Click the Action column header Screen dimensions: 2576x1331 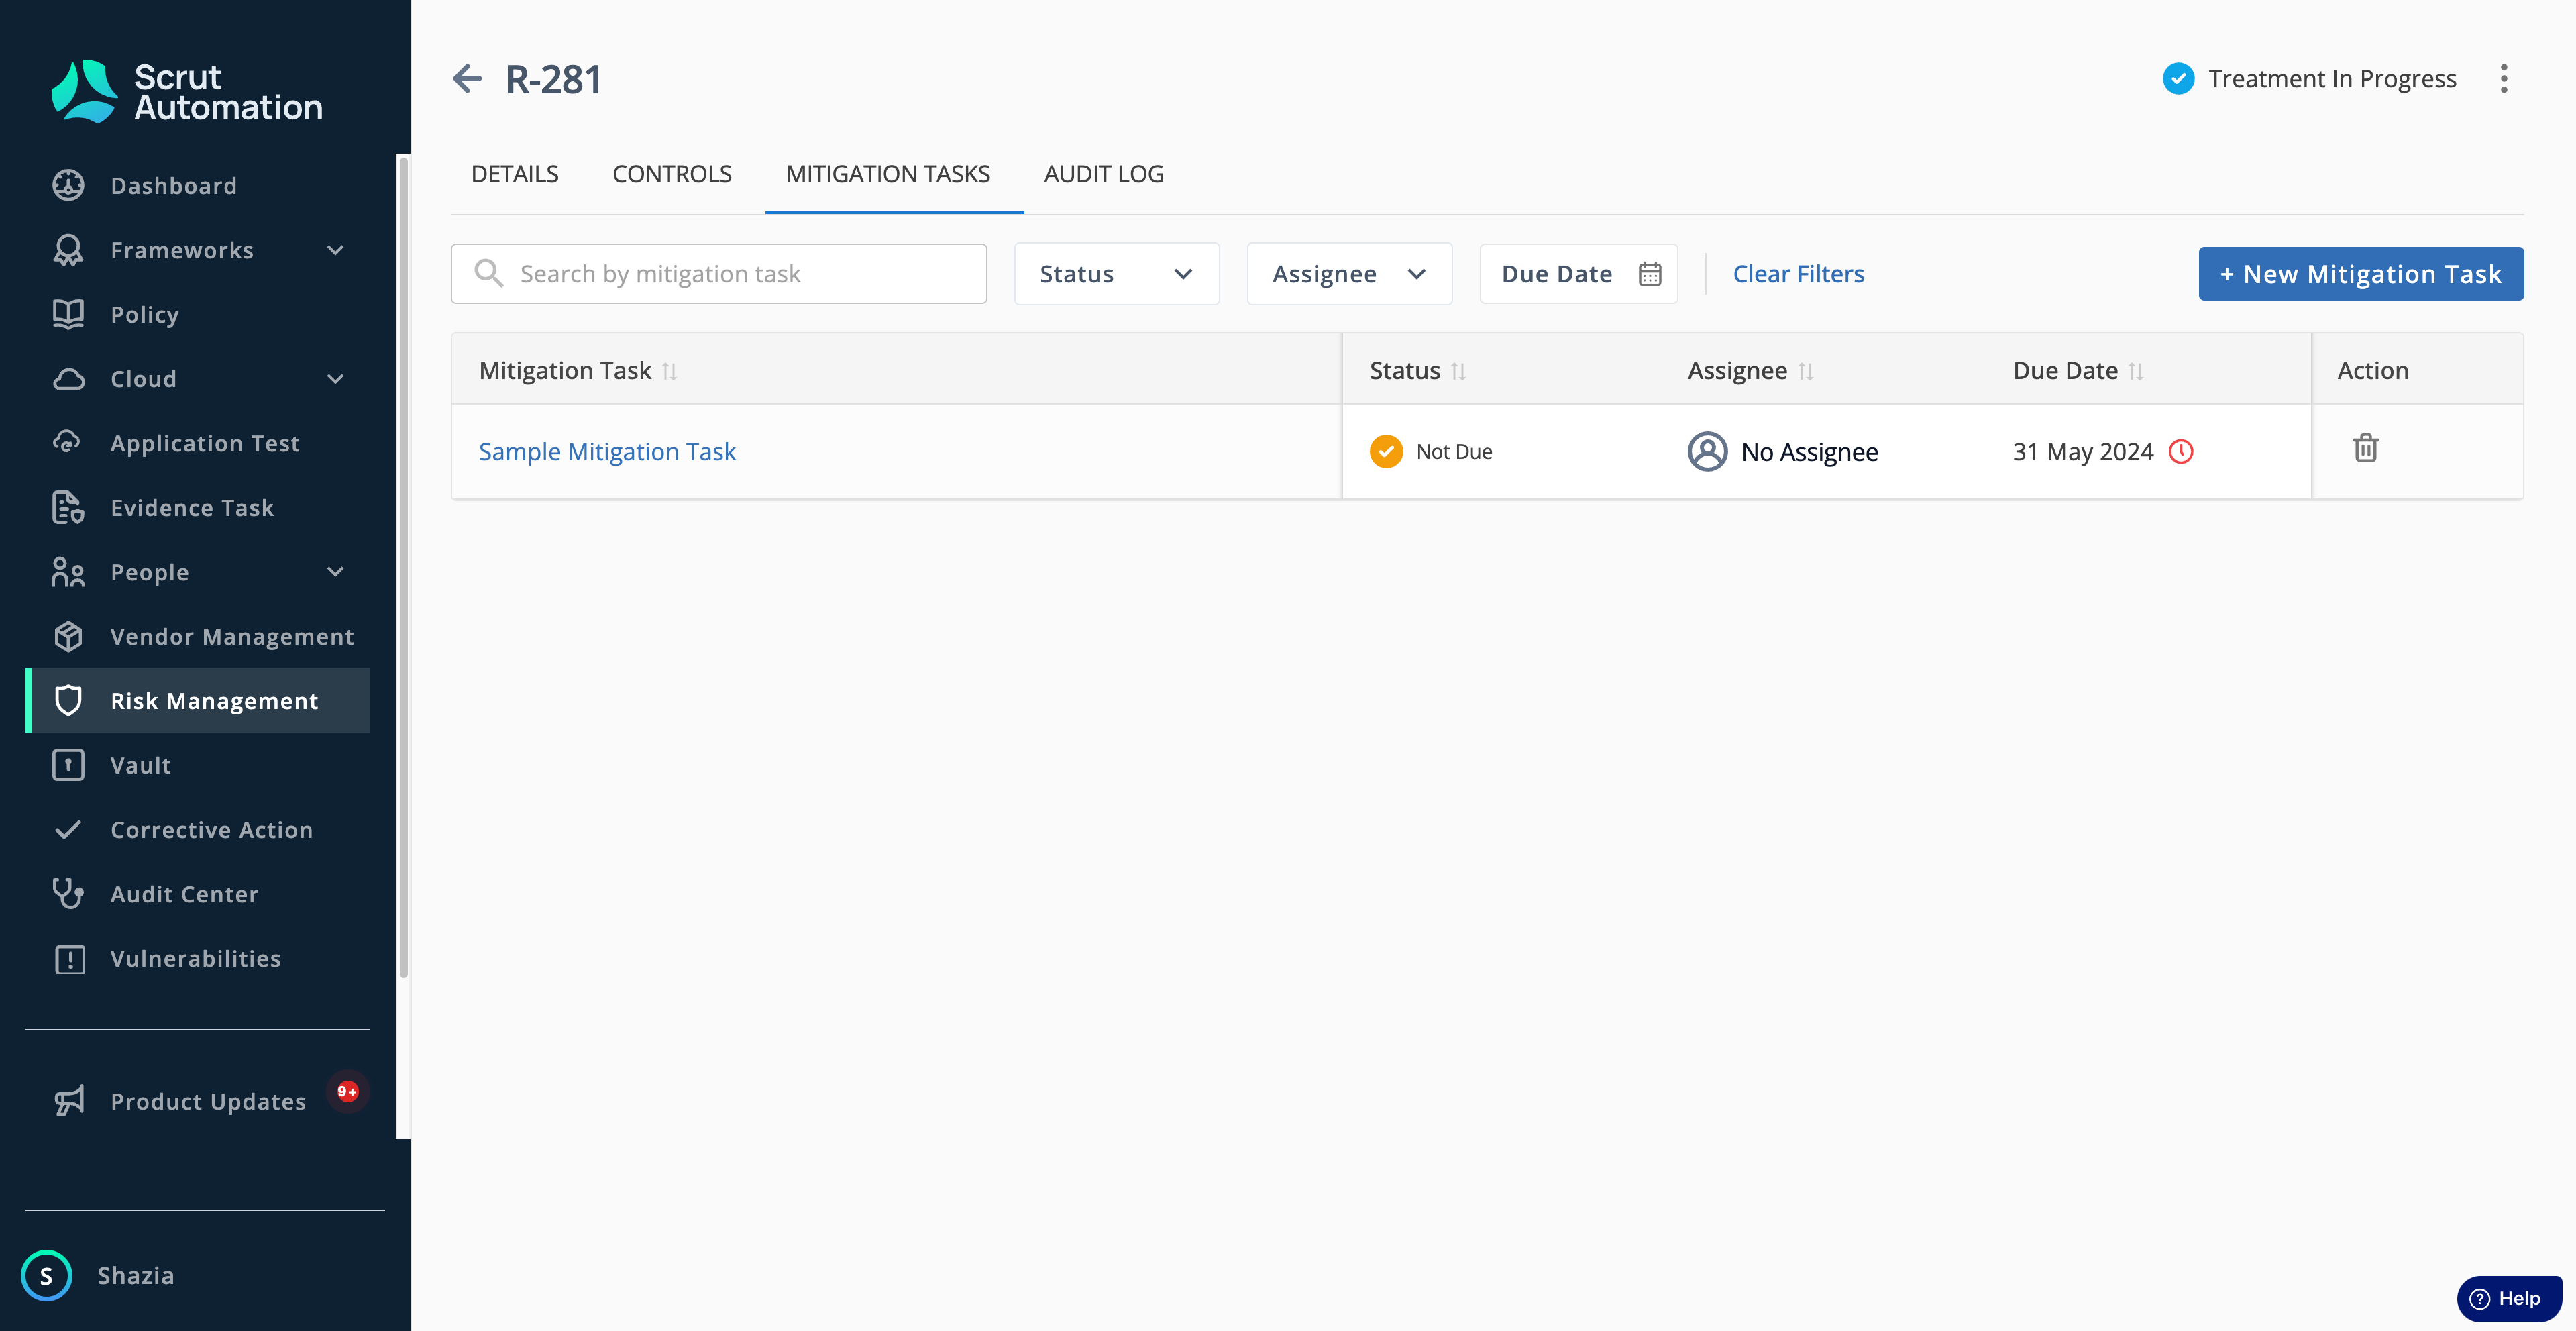[x=2373, y=371]
